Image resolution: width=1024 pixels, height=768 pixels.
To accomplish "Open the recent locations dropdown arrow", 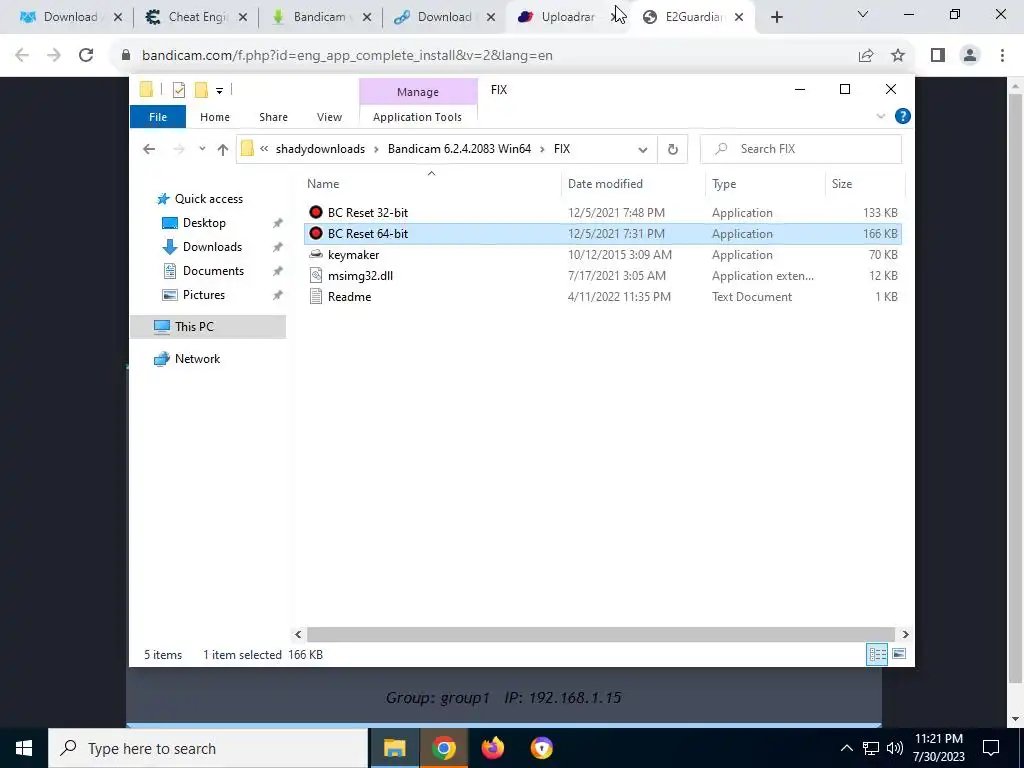I will pos(202,149).
